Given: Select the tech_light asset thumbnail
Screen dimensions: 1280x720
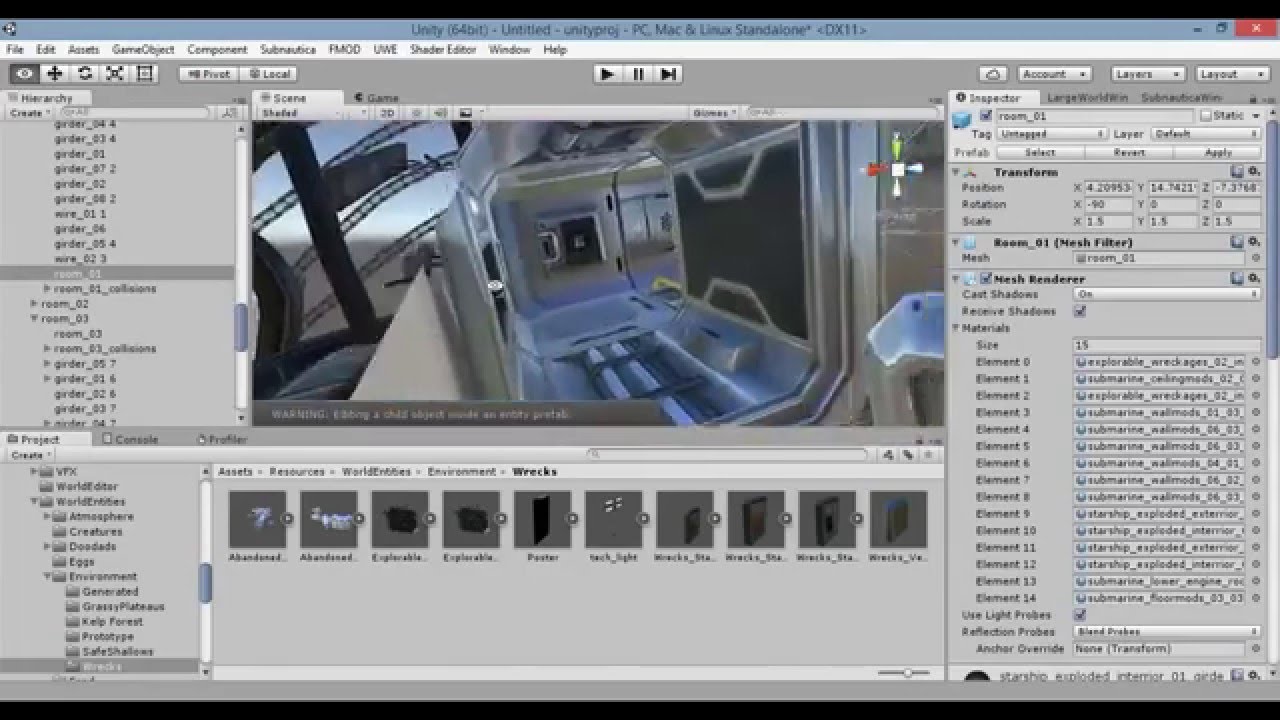Looking at the screenshot, I should 614,519.
